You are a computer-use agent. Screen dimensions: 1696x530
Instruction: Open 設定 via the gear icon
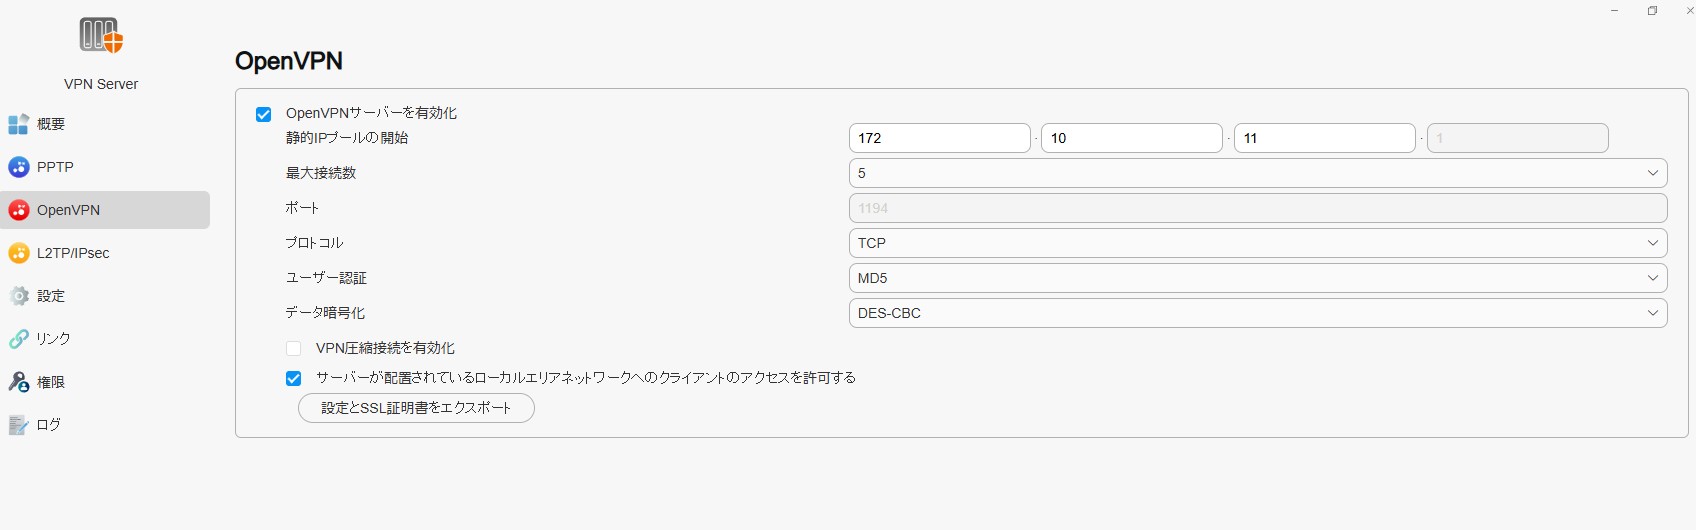[18, 296]
